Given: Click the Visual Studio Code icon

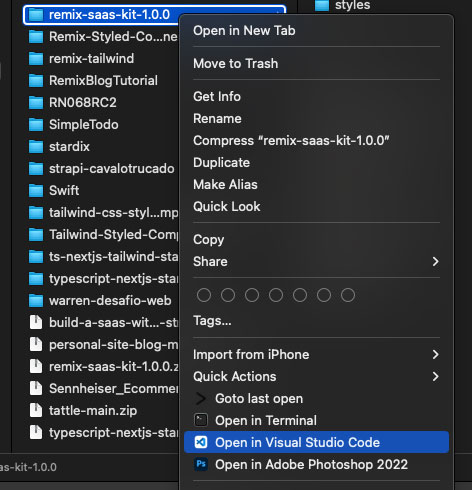Looking at the screenshot, I should 201,442.
